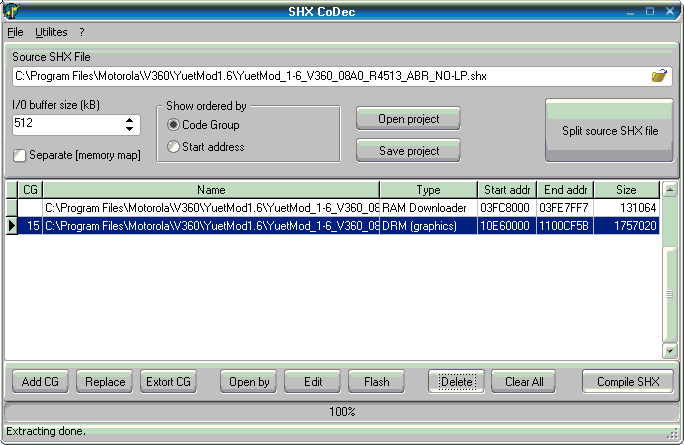Screen dimensions: 684x445
Task: Enable the Separate [memory map] checkbox
Action: pyautogui.click(x=21, y=155)
